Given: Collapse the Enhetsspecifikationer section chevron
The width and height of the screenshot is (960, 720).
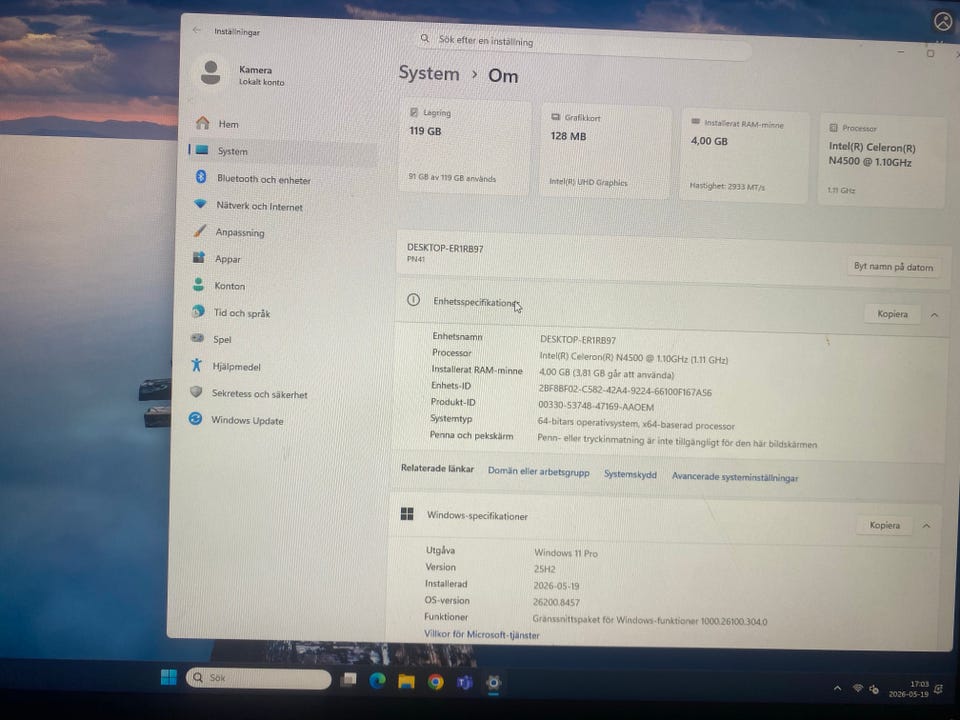Looking at the screenshot, I should coord(934,315).
